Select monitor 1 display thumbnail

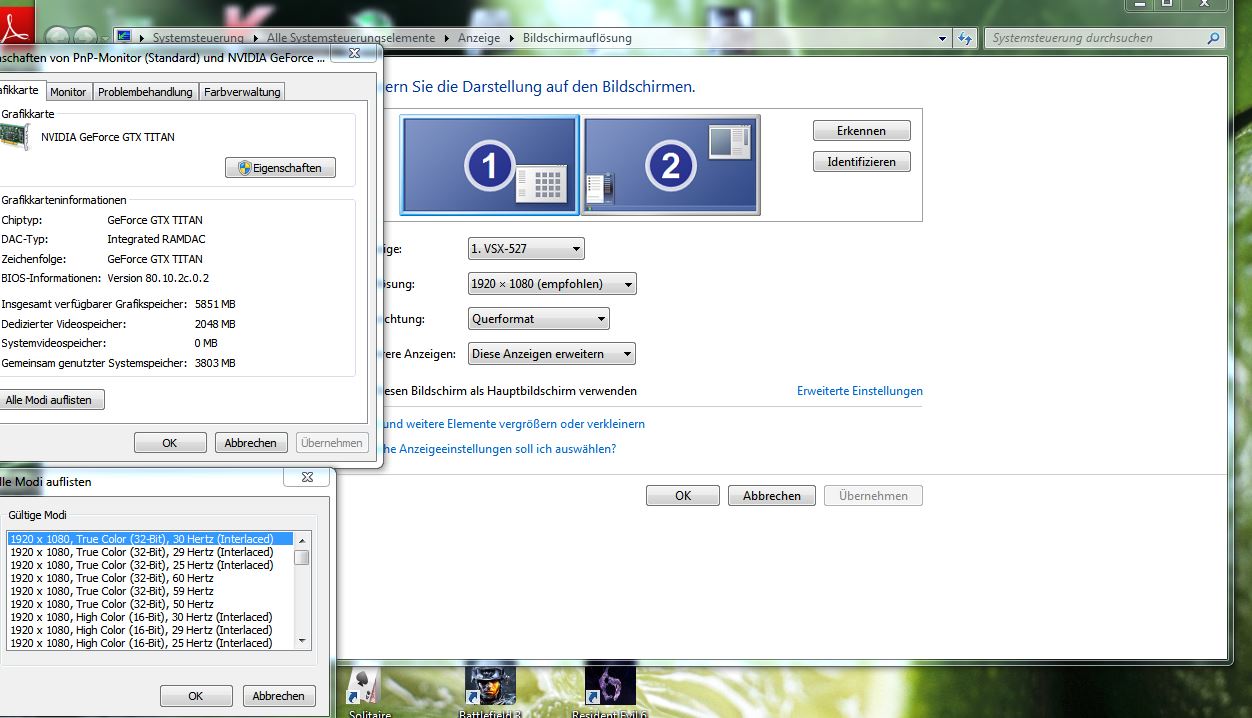pyautogui.click(x=490, y=165)
